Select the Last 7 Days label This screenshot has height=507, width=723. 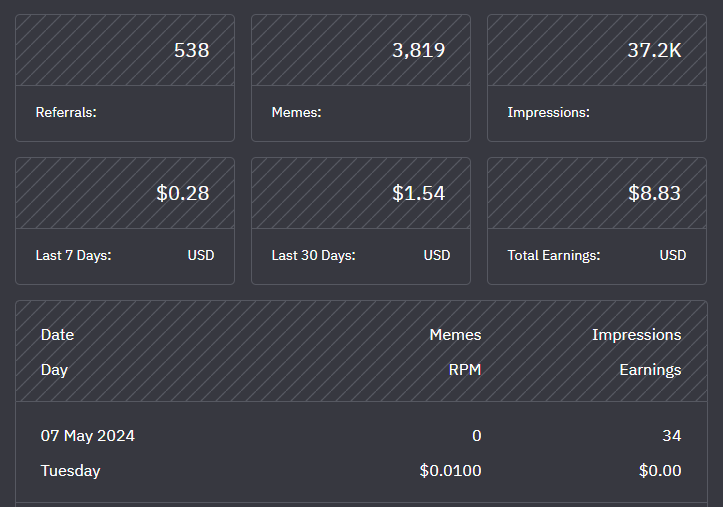point(73,255)
